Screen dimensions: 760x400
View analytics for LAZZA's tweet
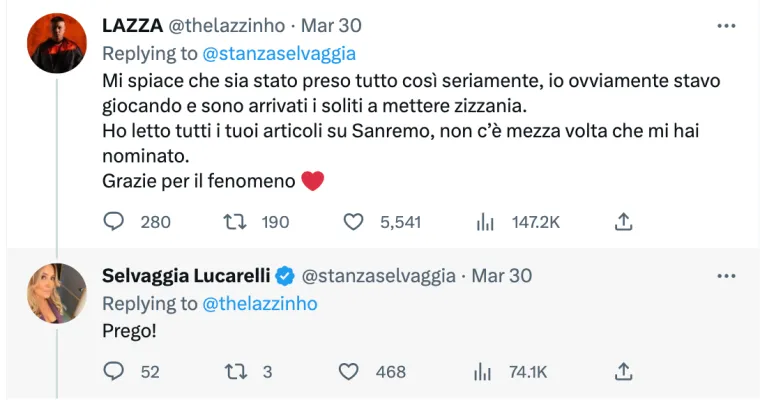(485, 221)
